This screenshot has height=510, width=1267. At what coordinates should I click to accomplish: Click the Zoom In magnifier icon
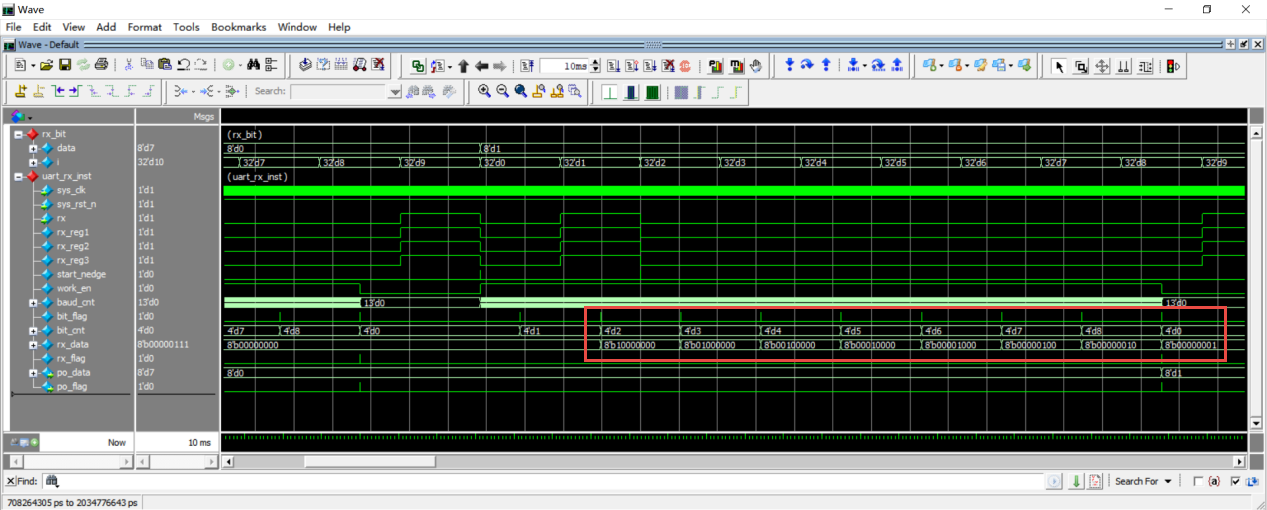[484, 92]
